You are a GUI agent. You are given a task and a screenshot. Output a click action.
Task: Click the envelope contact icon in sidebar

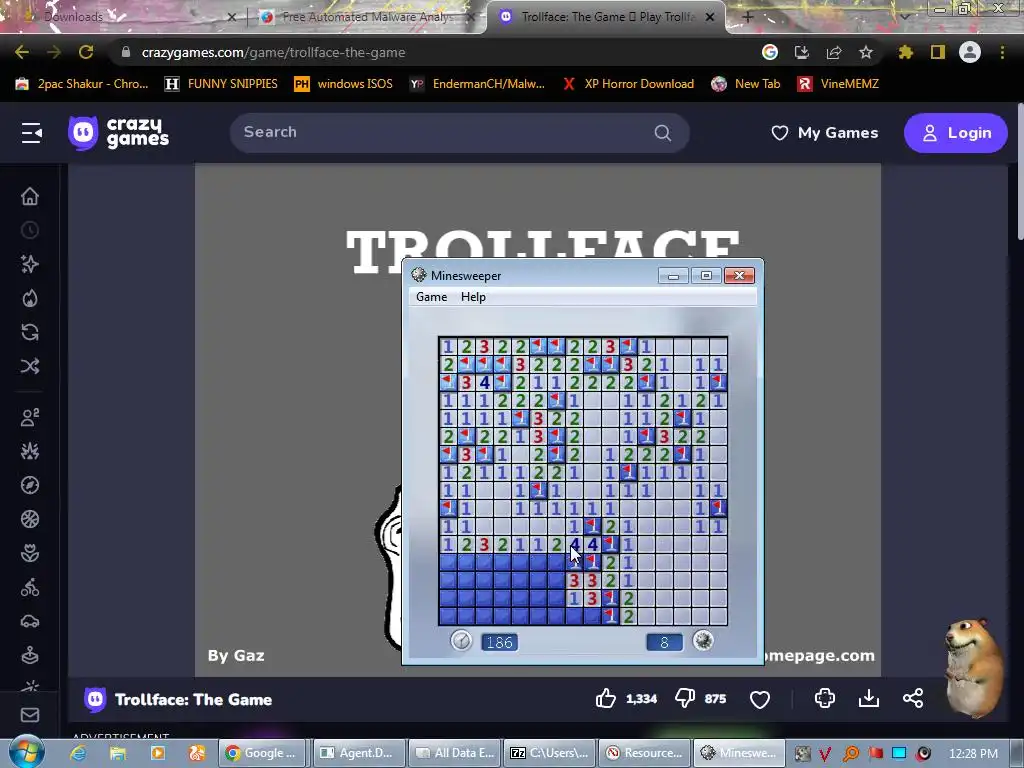(29, 715)
